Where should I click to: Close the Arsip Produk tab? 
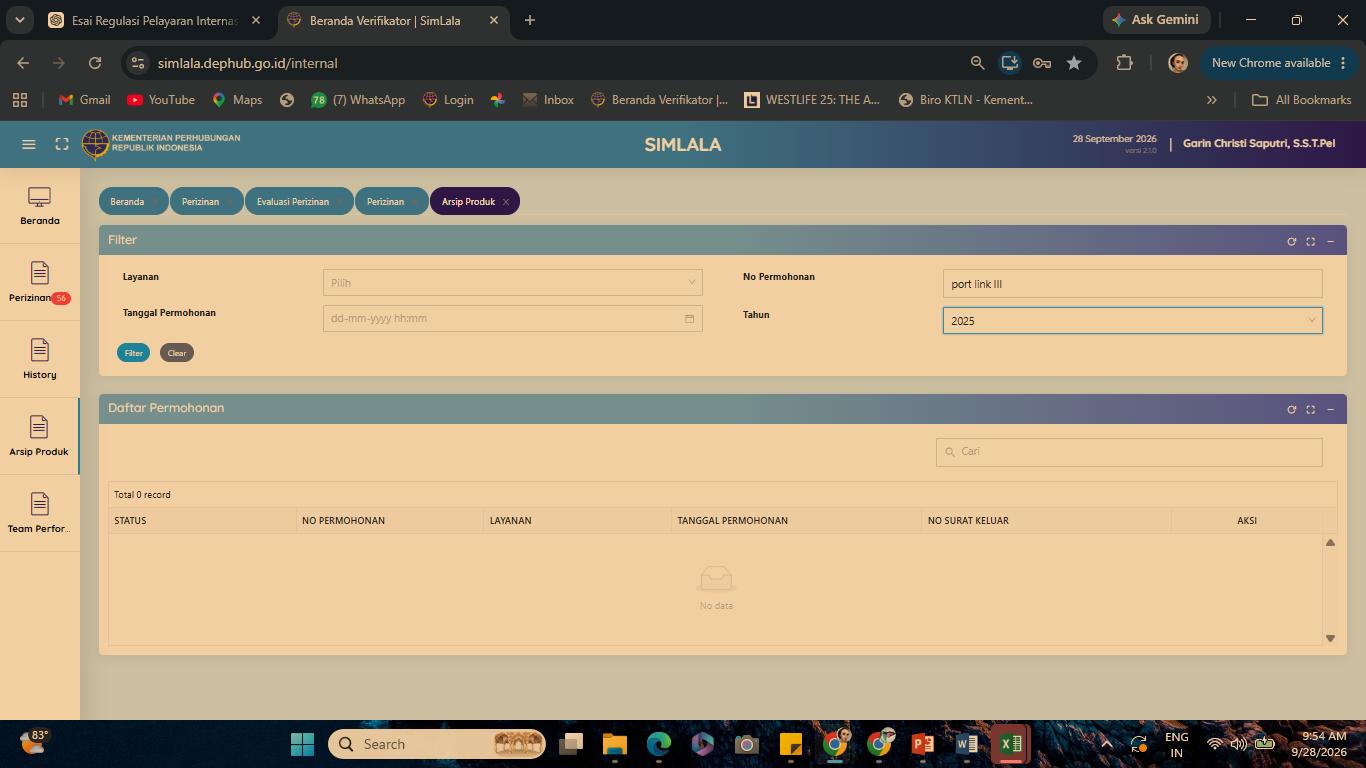click(506, 202)
